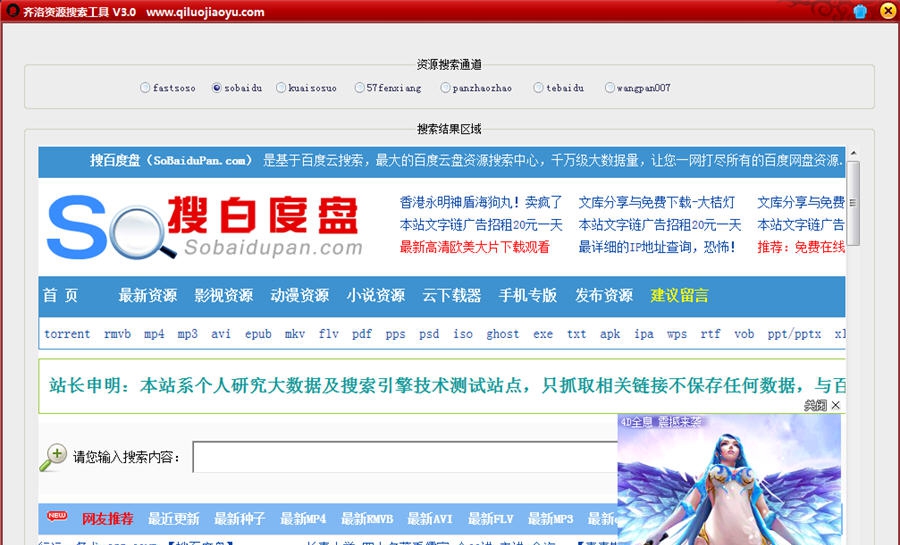Open 影视资源 nav item
Viewport: 900px width, 545px height.
click(x=223, y=295)
